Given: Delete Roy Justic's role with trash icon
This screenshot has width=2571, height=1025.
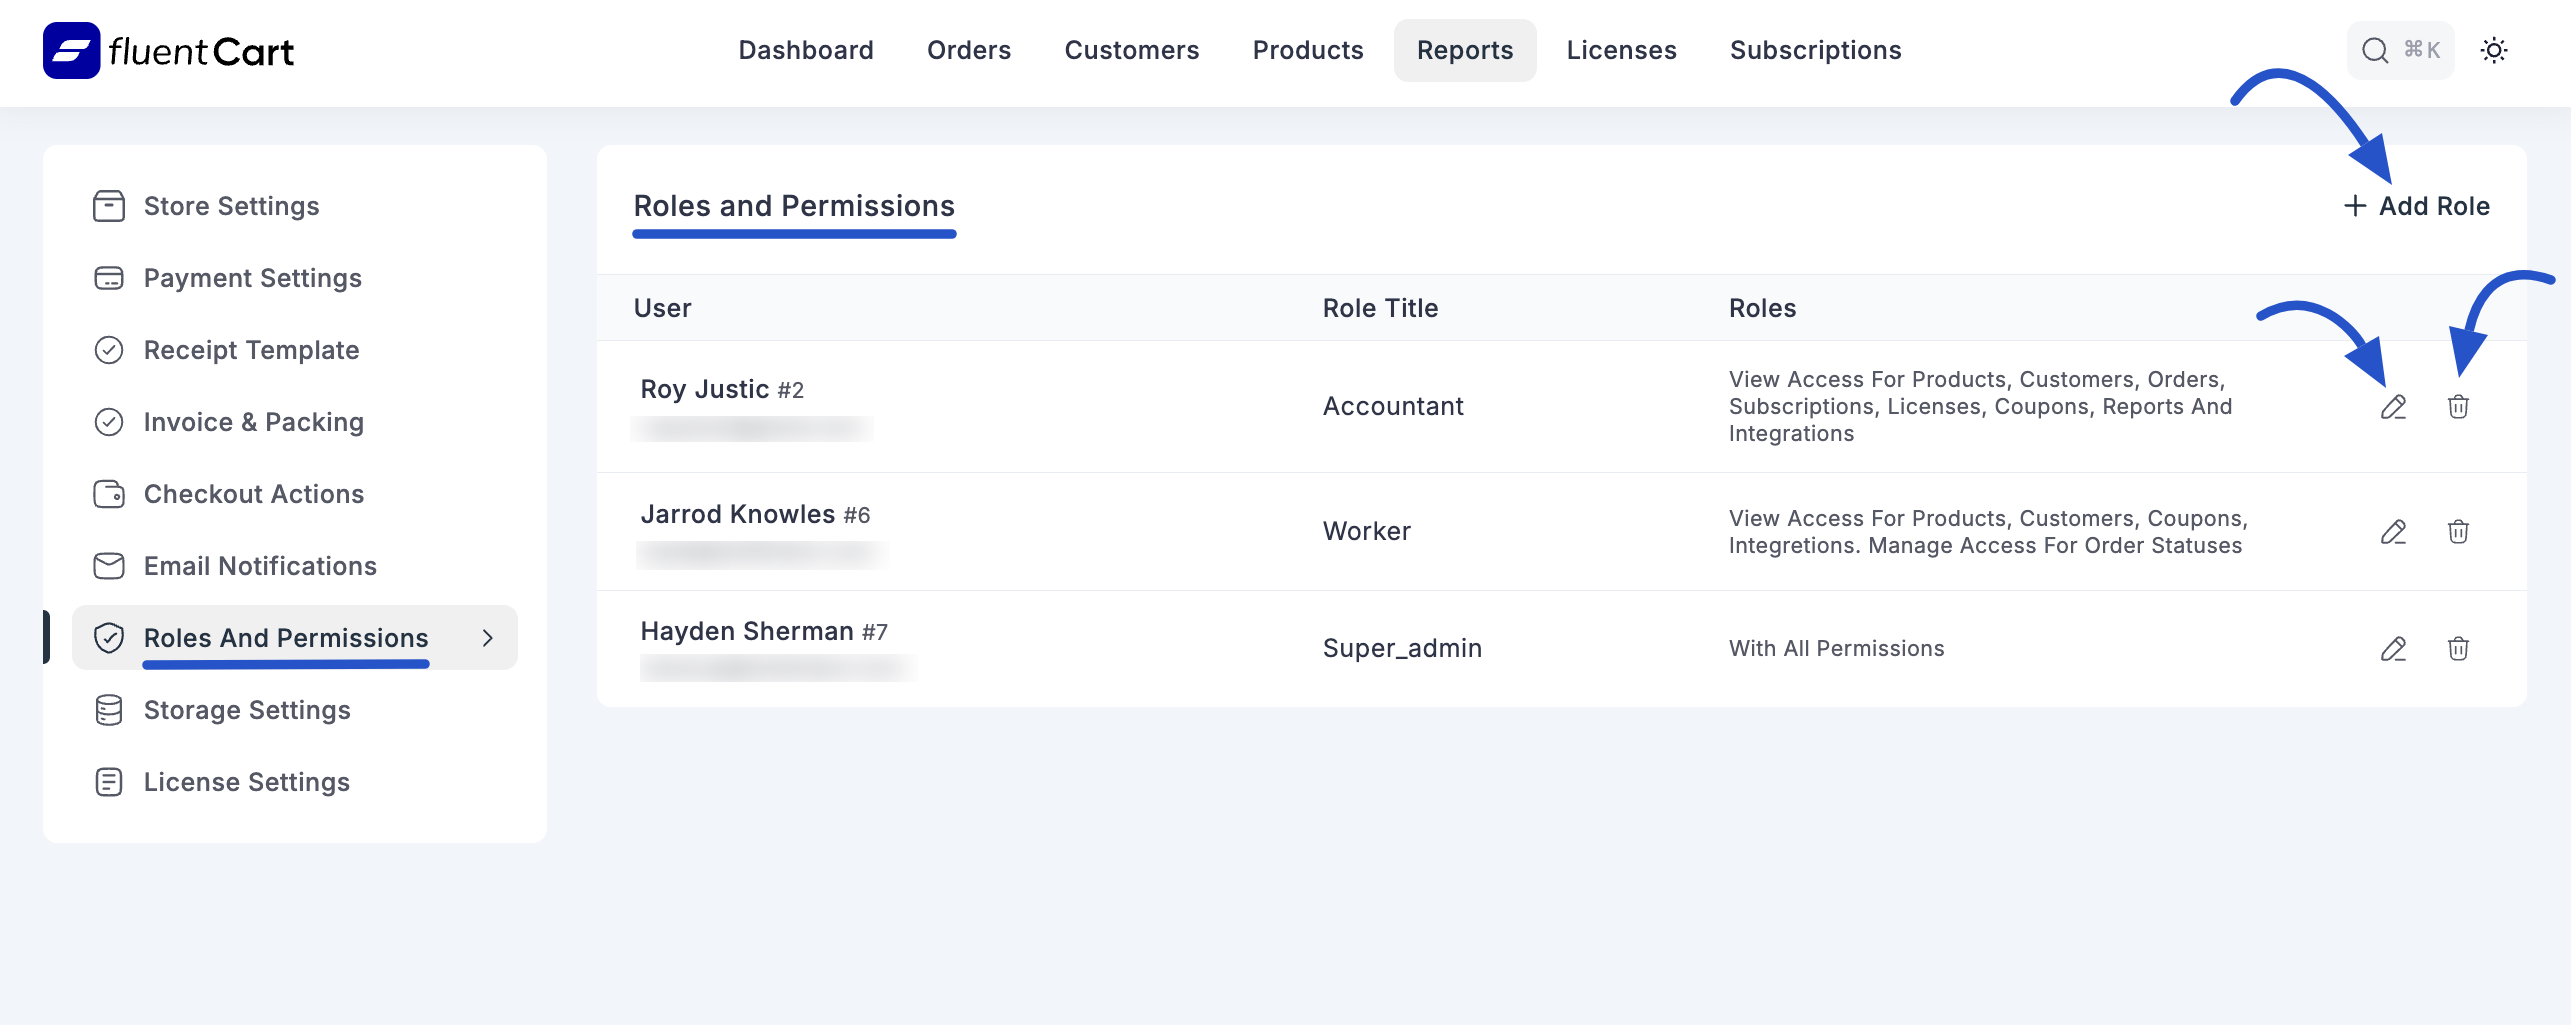Looking at the screenshot, I should pyautogui.click(x=2460, y=407).
